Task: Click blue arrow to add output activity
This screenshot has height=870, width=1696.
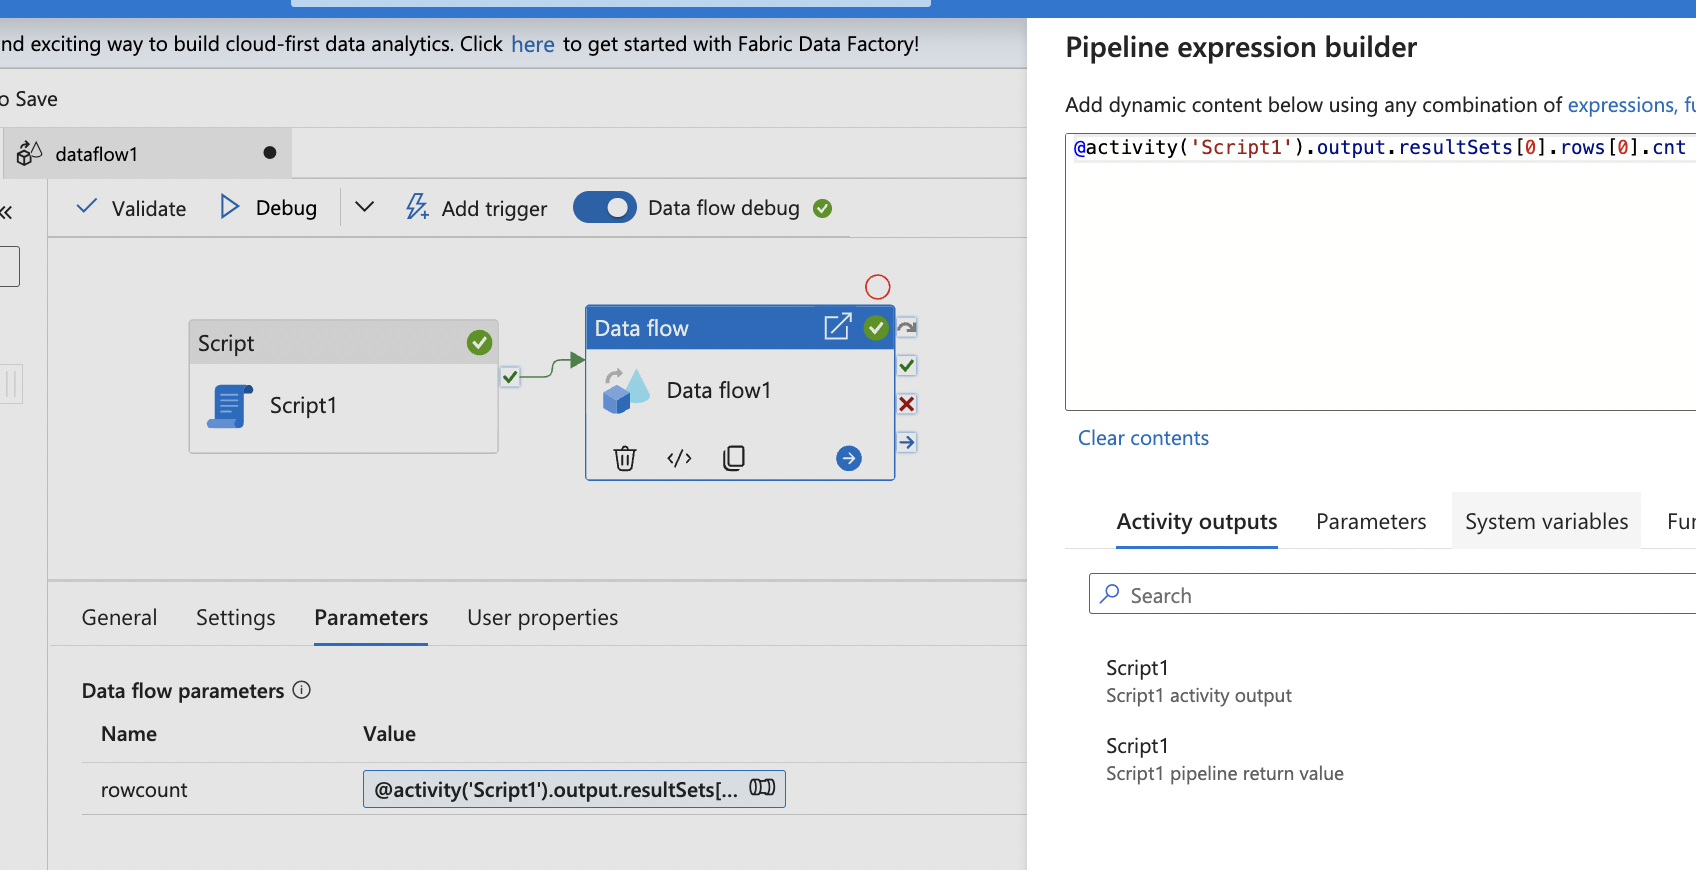Action: pos(848,458)
